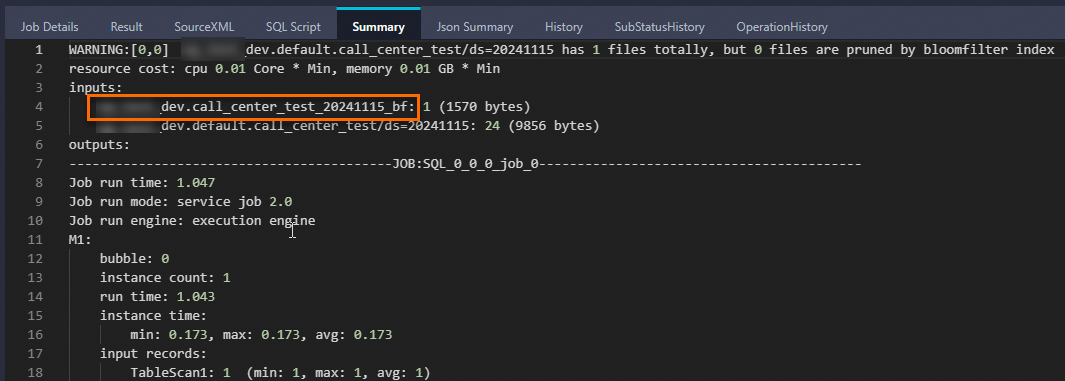The height and width of the screenshot is (381, 1065).
Task: Click the 'instance time:' line
Action: click(154, 316)
